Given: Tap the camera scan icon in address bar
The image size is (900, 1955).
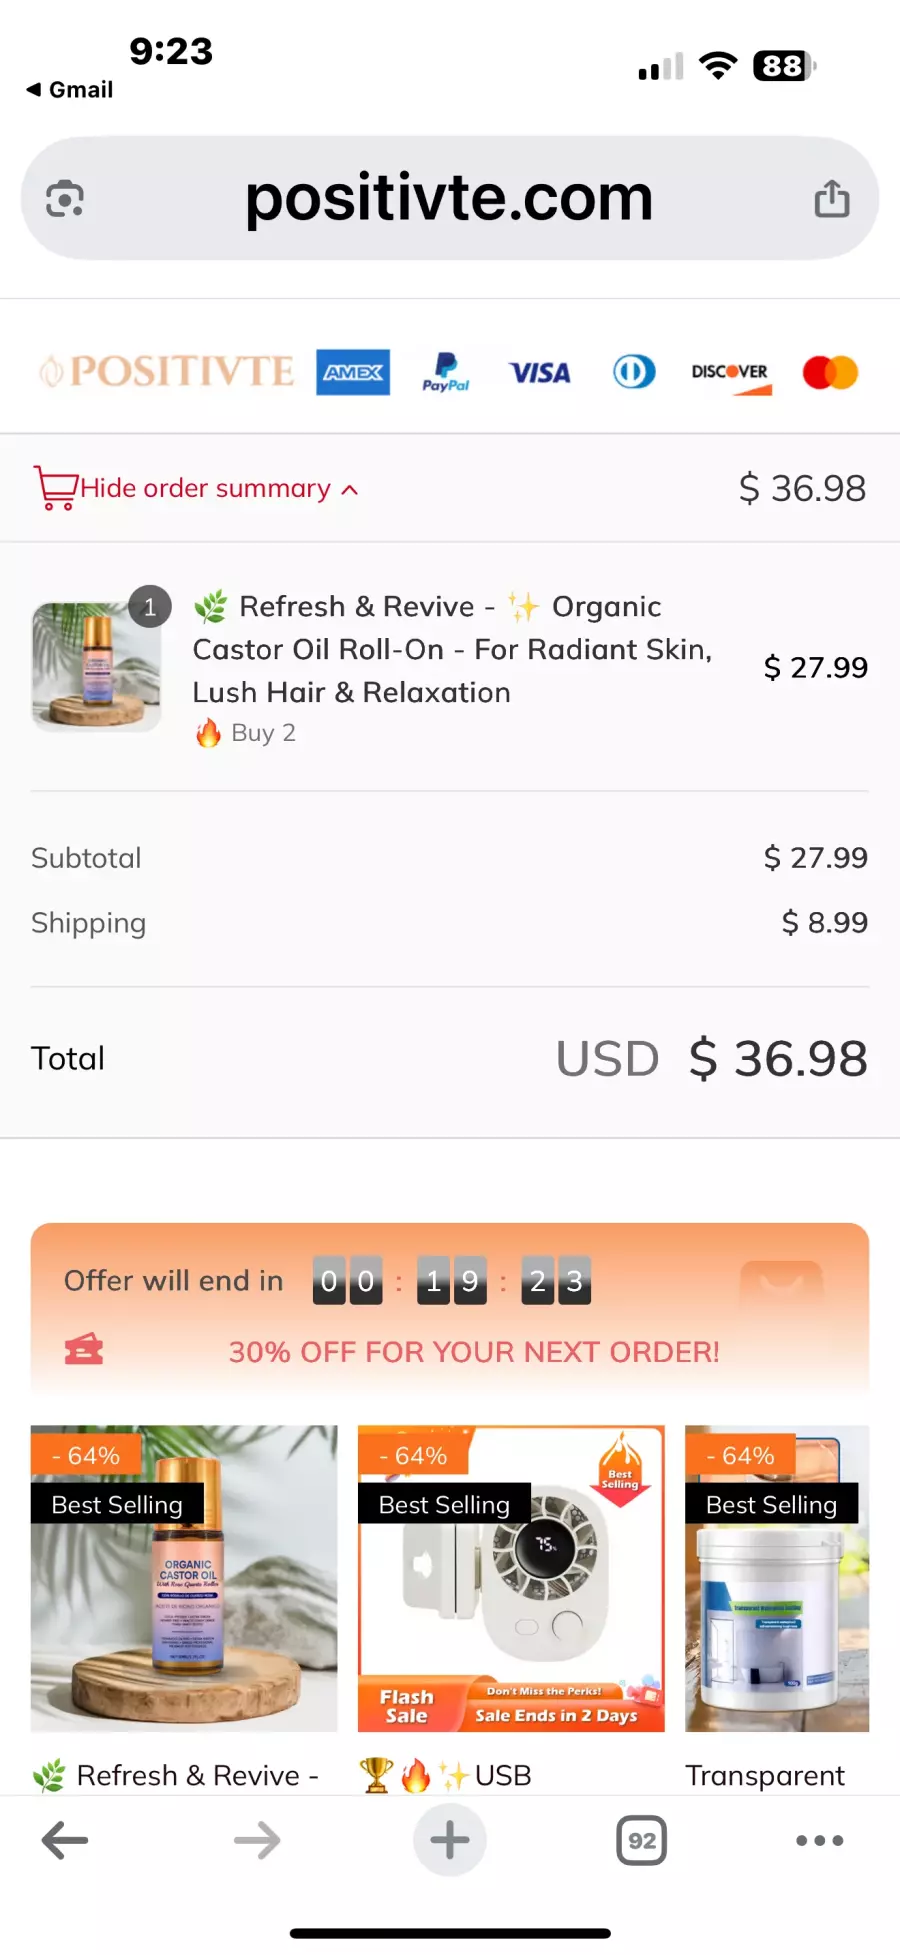Looking at the screenshot, I should click(x=65, y=198).
